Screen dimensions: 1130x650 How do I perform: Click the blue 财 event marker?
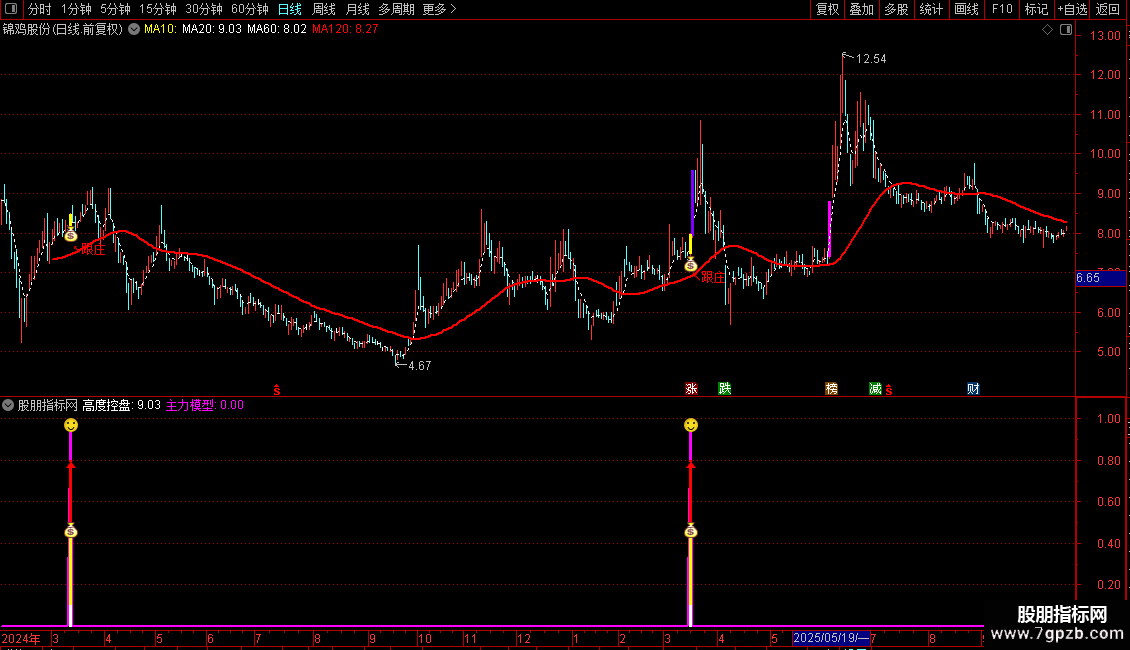(x=973, y=389)
